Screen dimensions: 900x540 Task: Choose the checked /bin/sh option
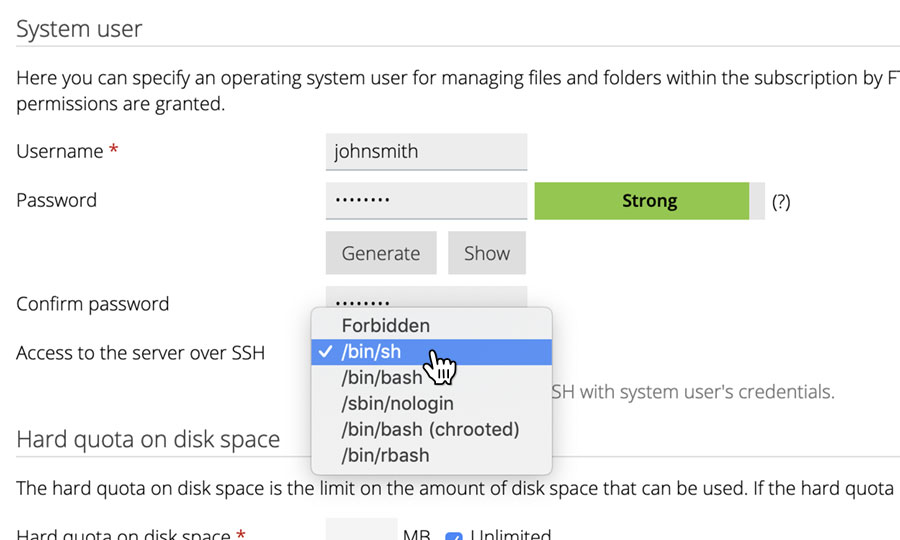[x=432, y=352]
